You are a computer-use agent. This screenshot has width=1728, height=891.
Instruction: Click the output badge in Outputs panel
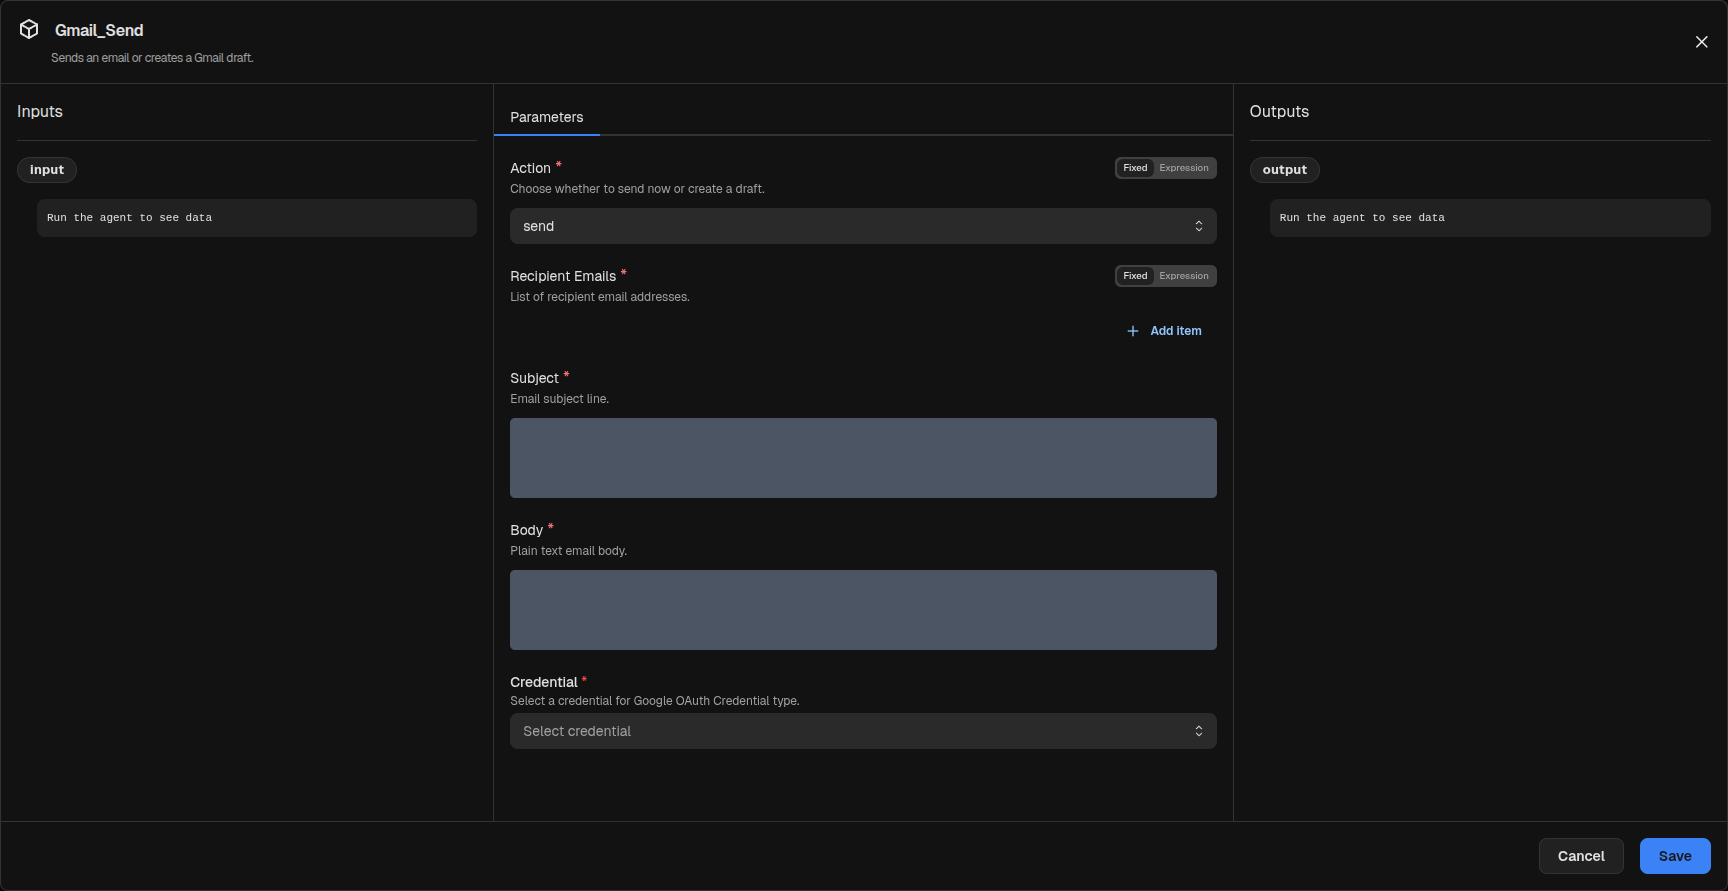click(1284, 170)
